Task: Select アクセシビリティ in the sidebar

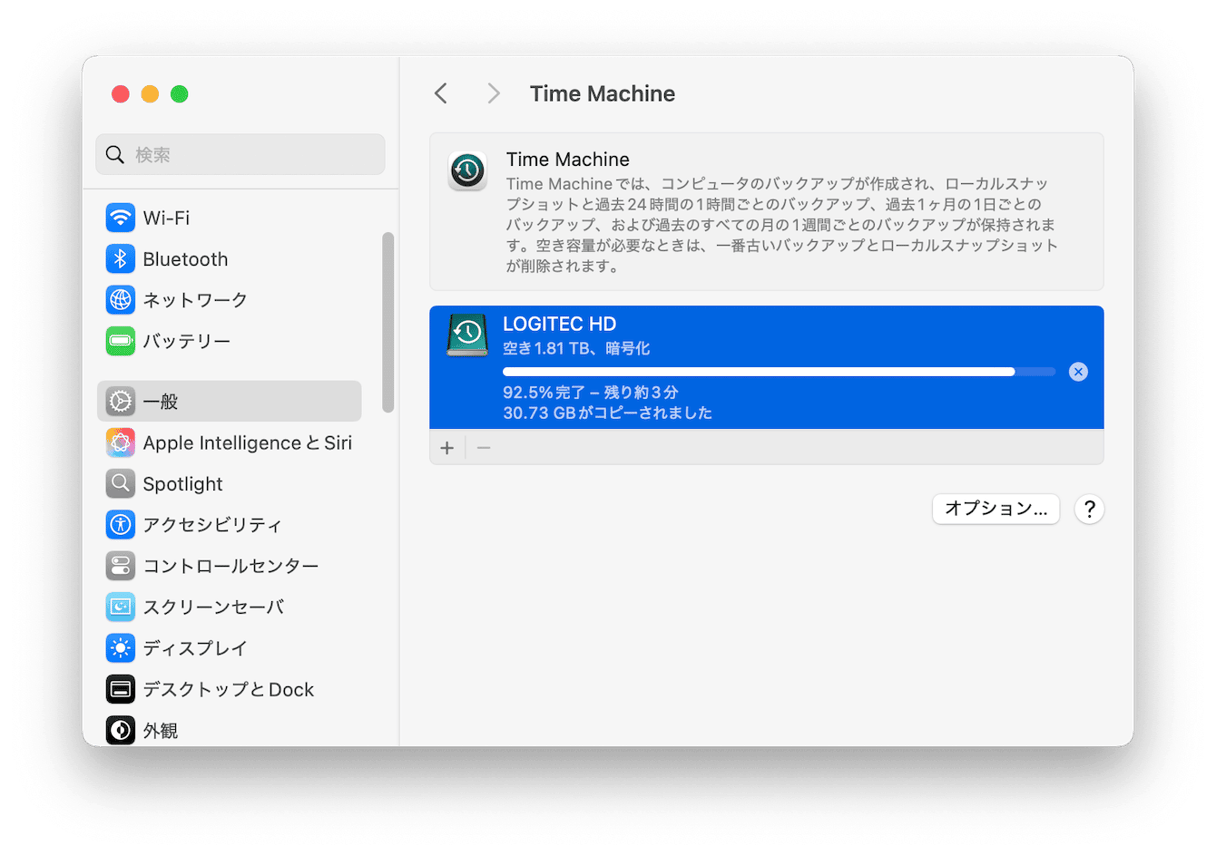Action: (x=229, y=525)
